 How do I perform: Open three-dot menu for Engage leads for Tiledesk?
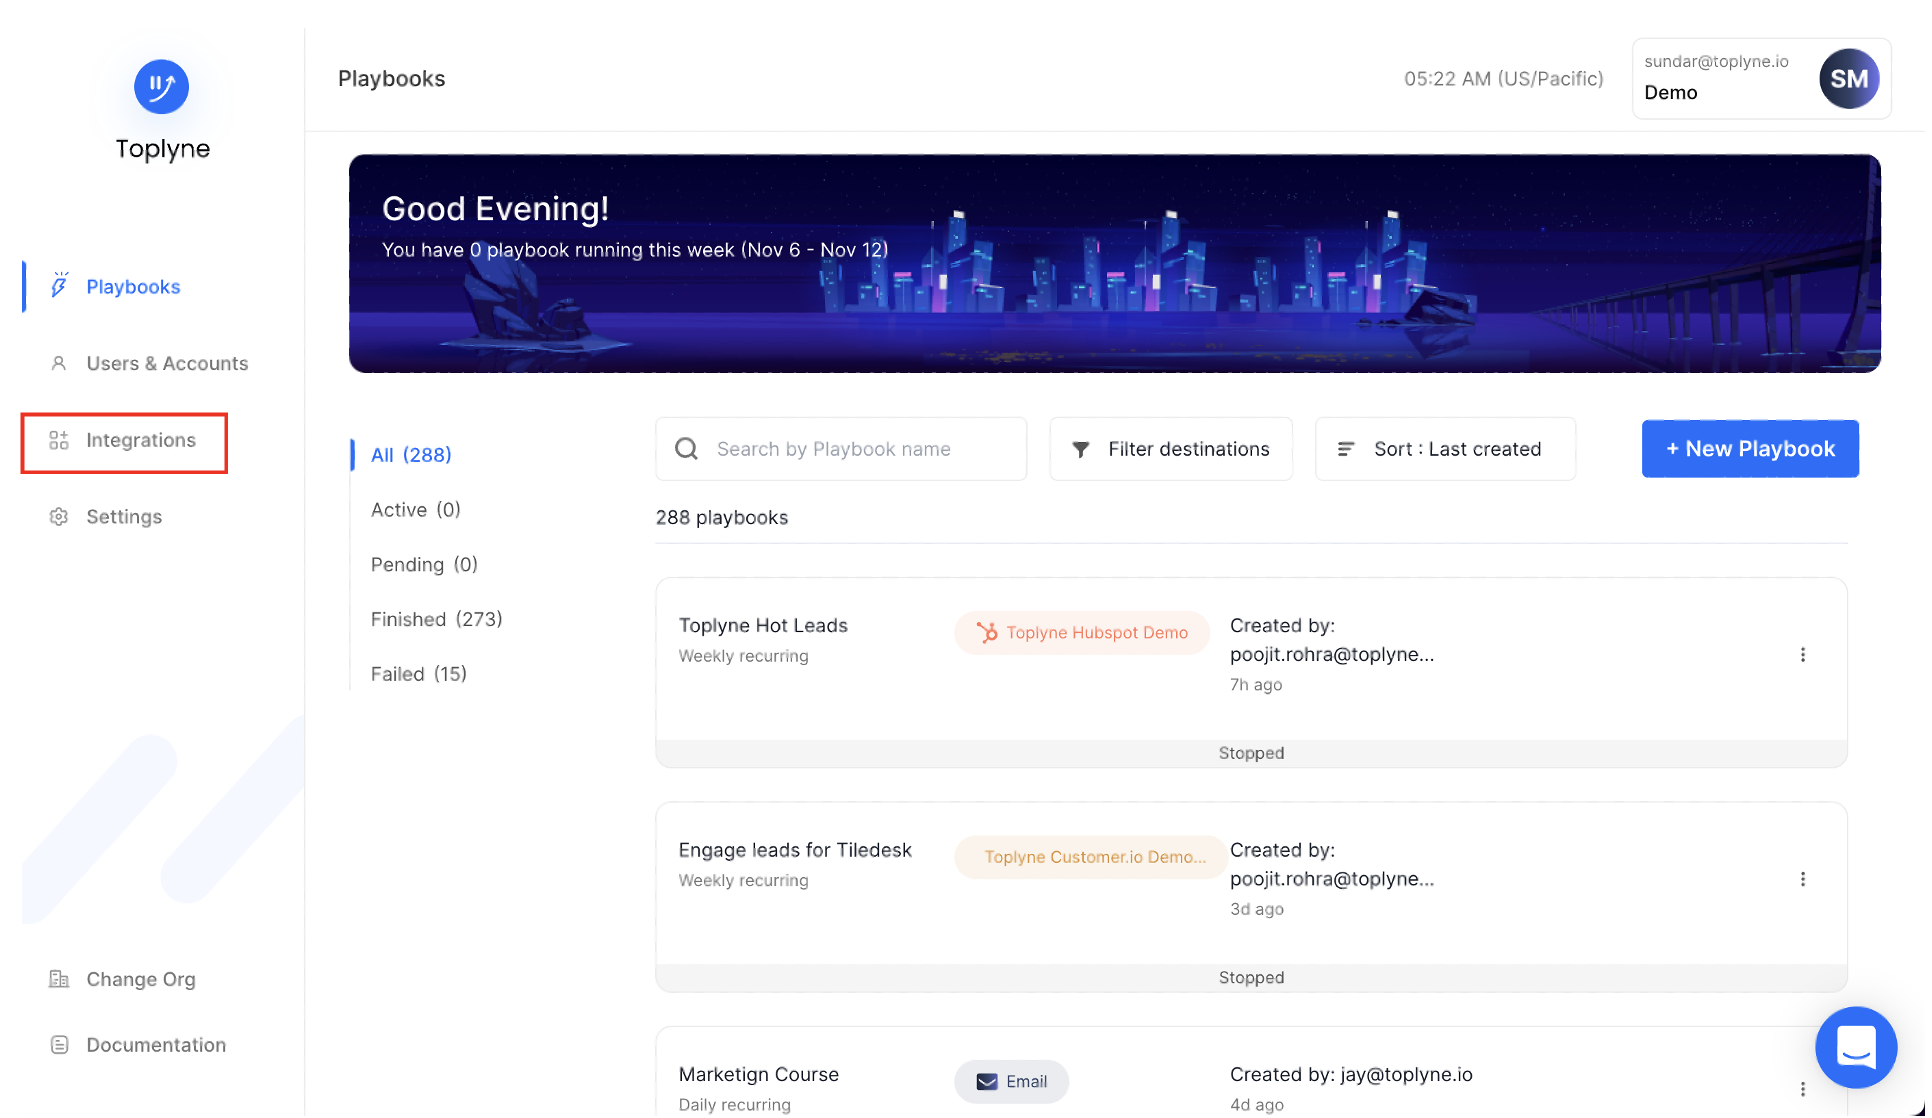(x=1802, y=879)
